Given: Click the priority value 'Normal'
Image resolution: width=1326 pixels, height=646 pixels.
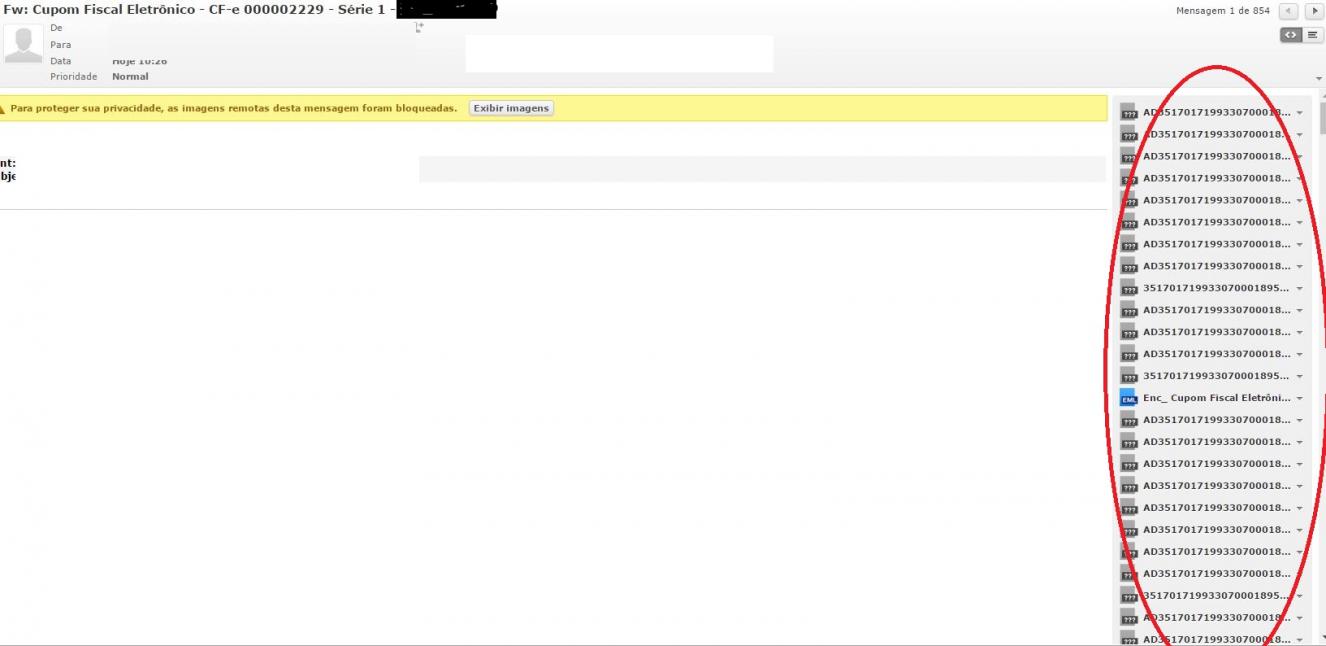Looking at the screenshot, I should coord(130,77).
